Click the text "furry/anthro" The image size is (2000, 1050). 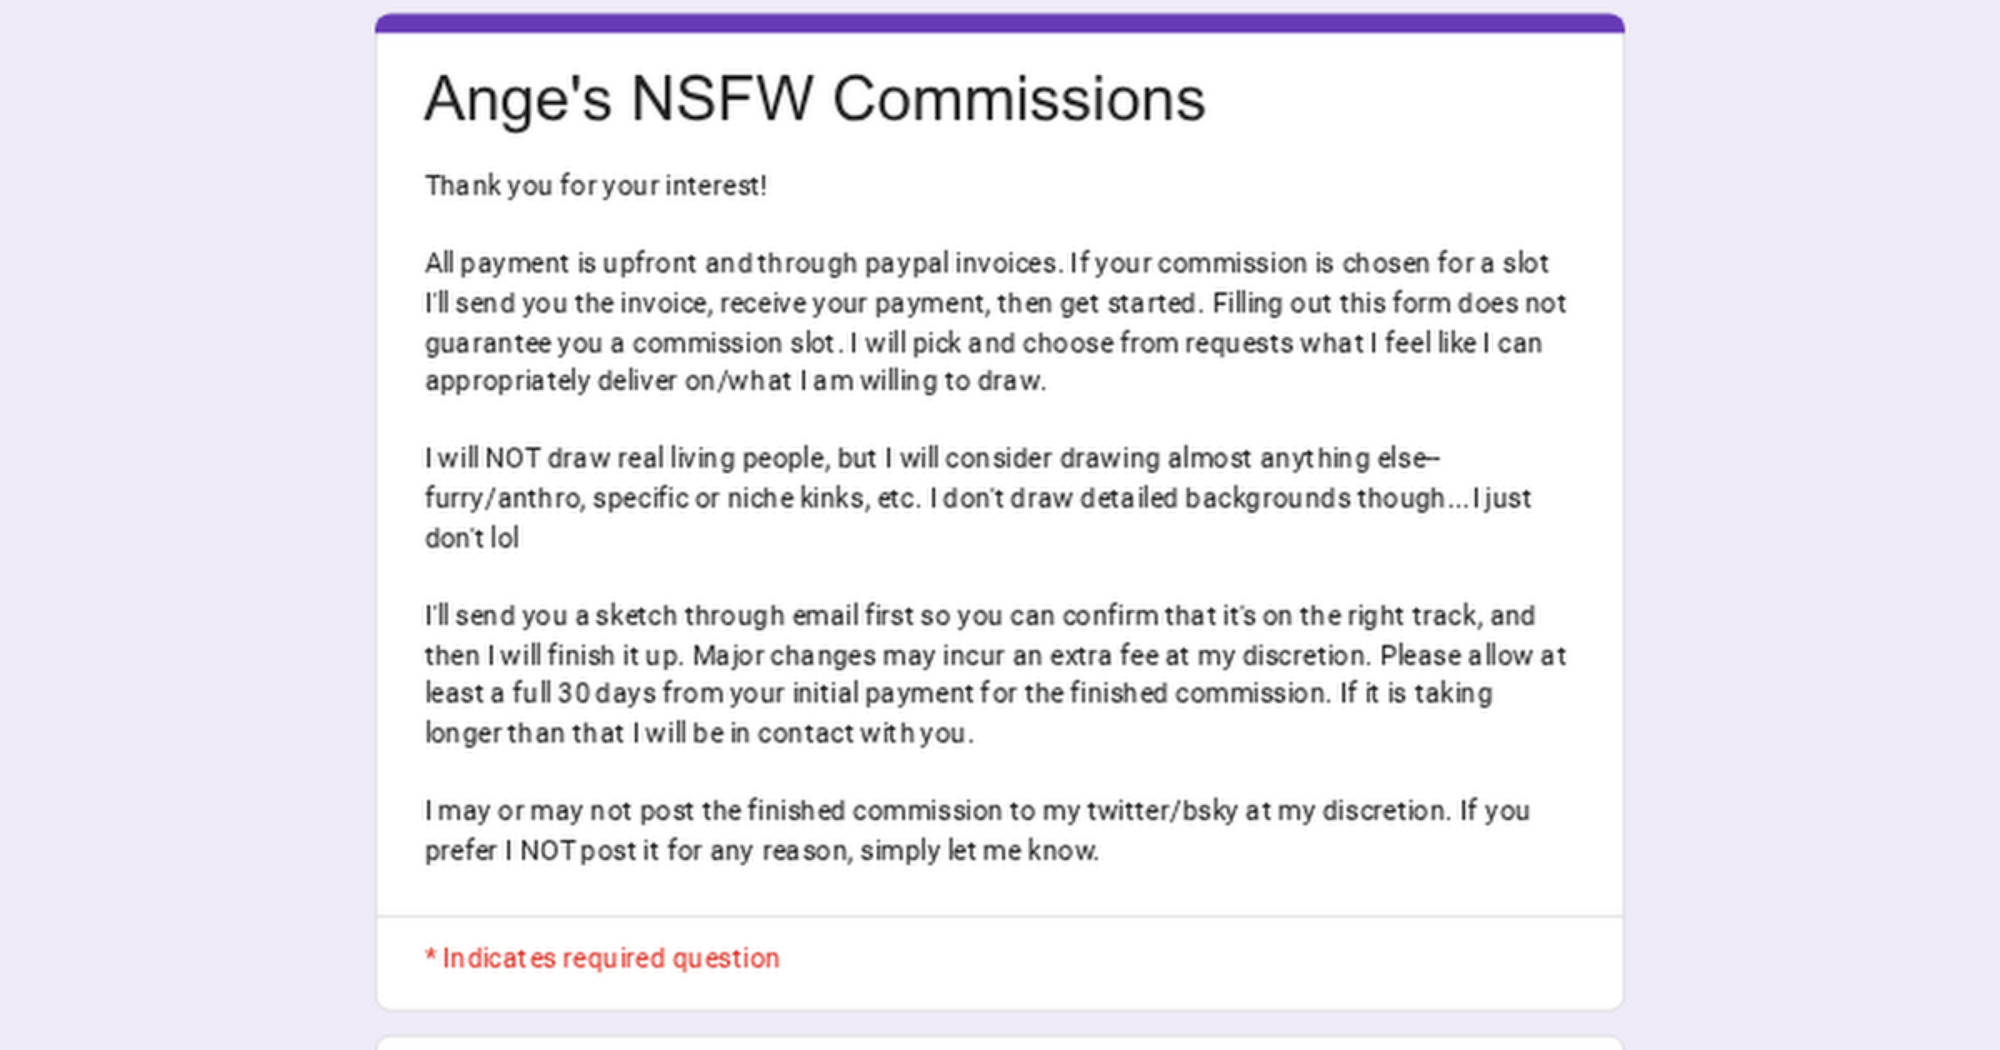click(x=502, y=498)
